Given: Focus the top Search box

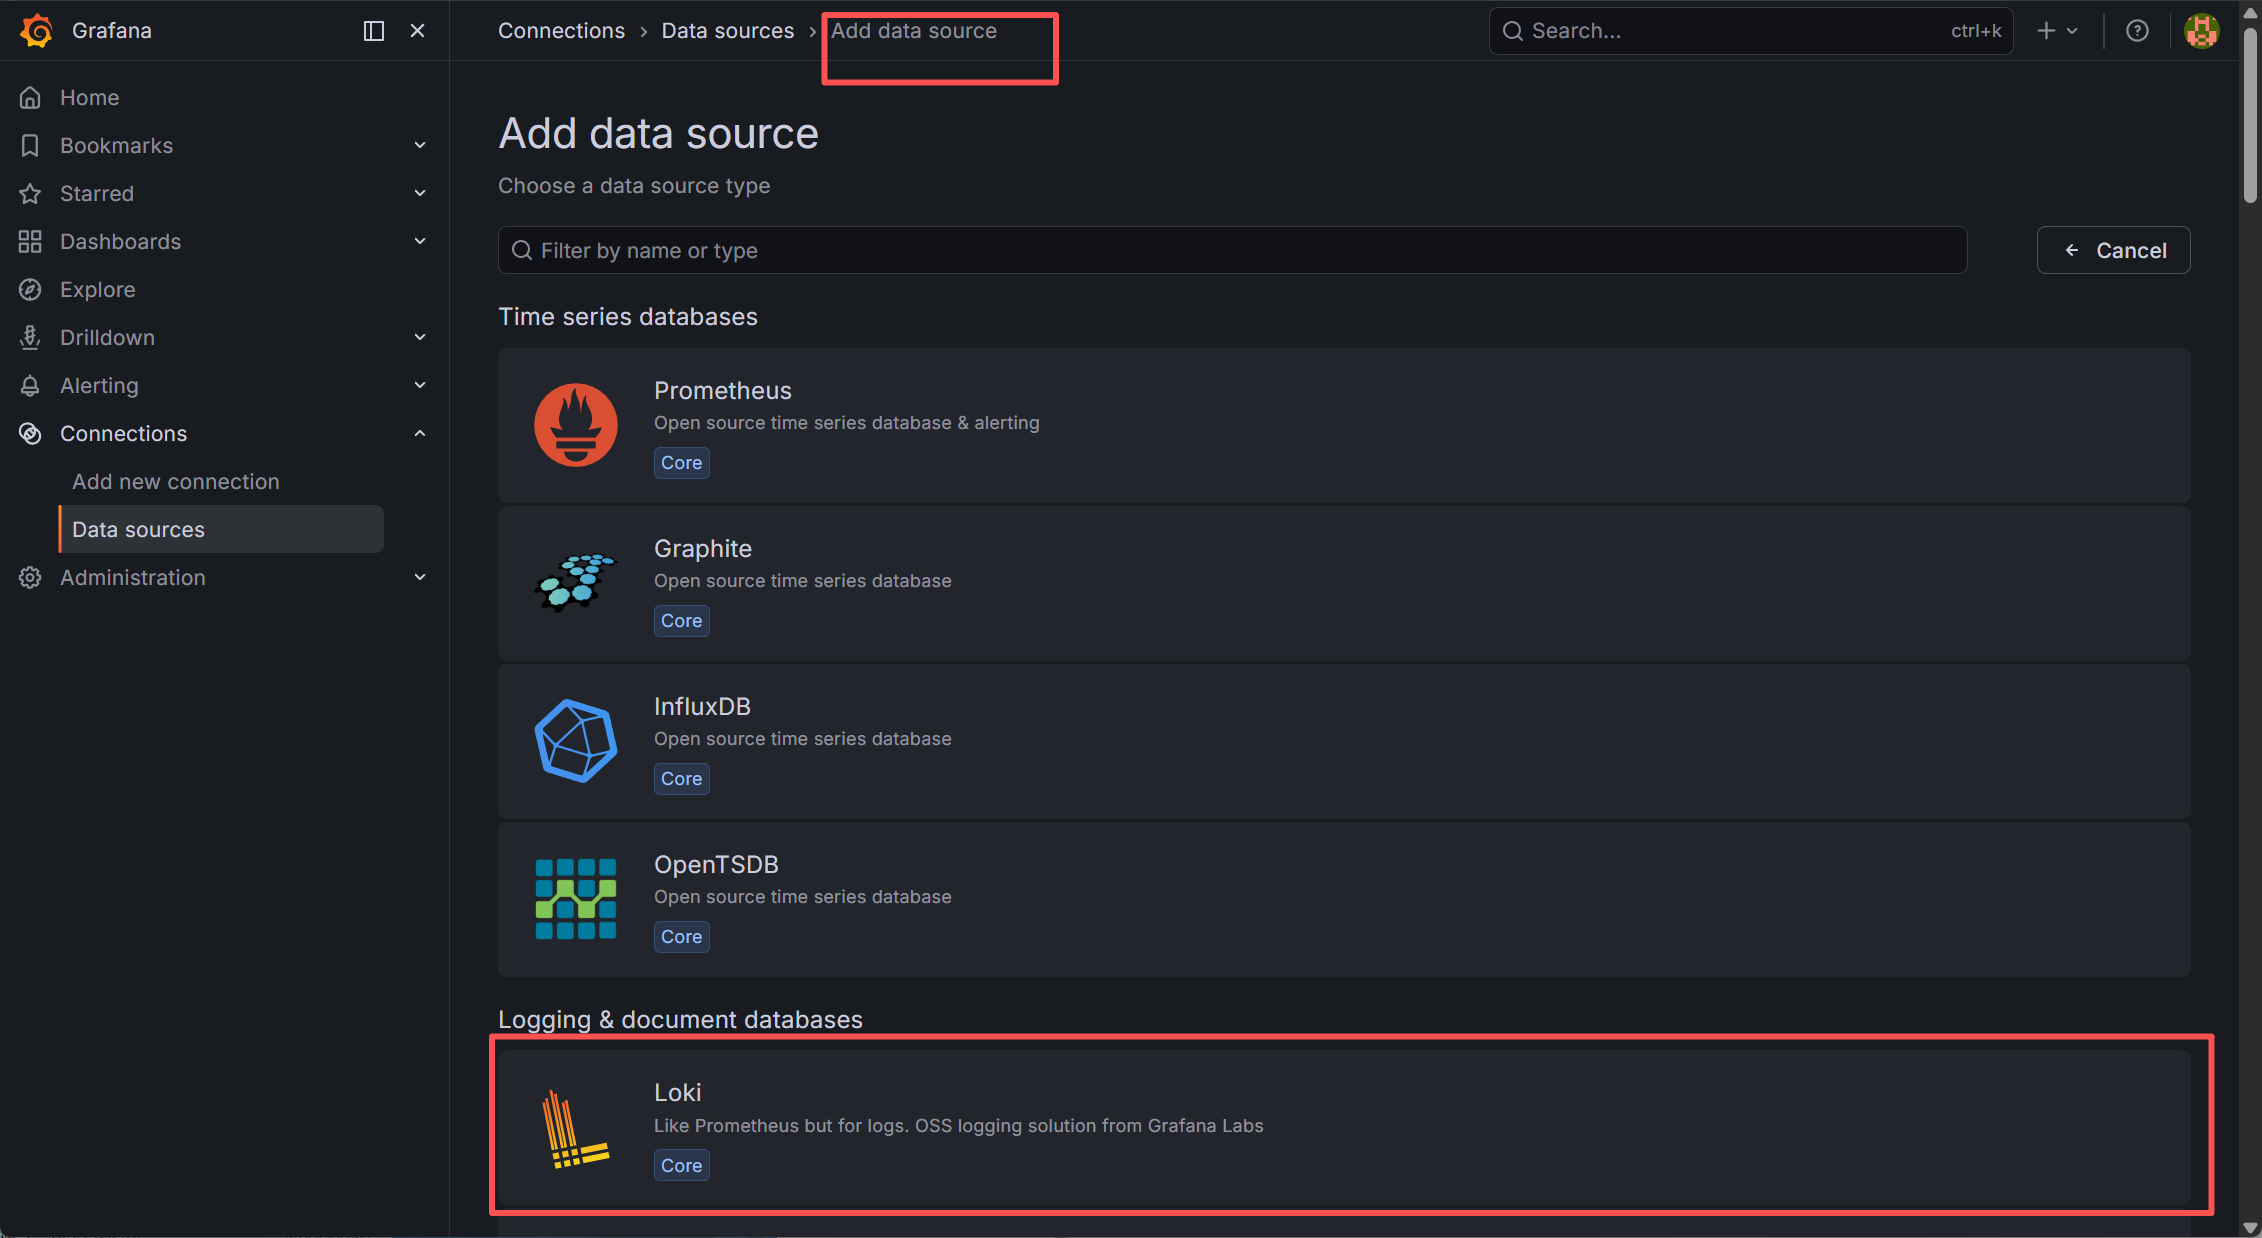Looking at the screenshot, I should (x=1751, y=31).
